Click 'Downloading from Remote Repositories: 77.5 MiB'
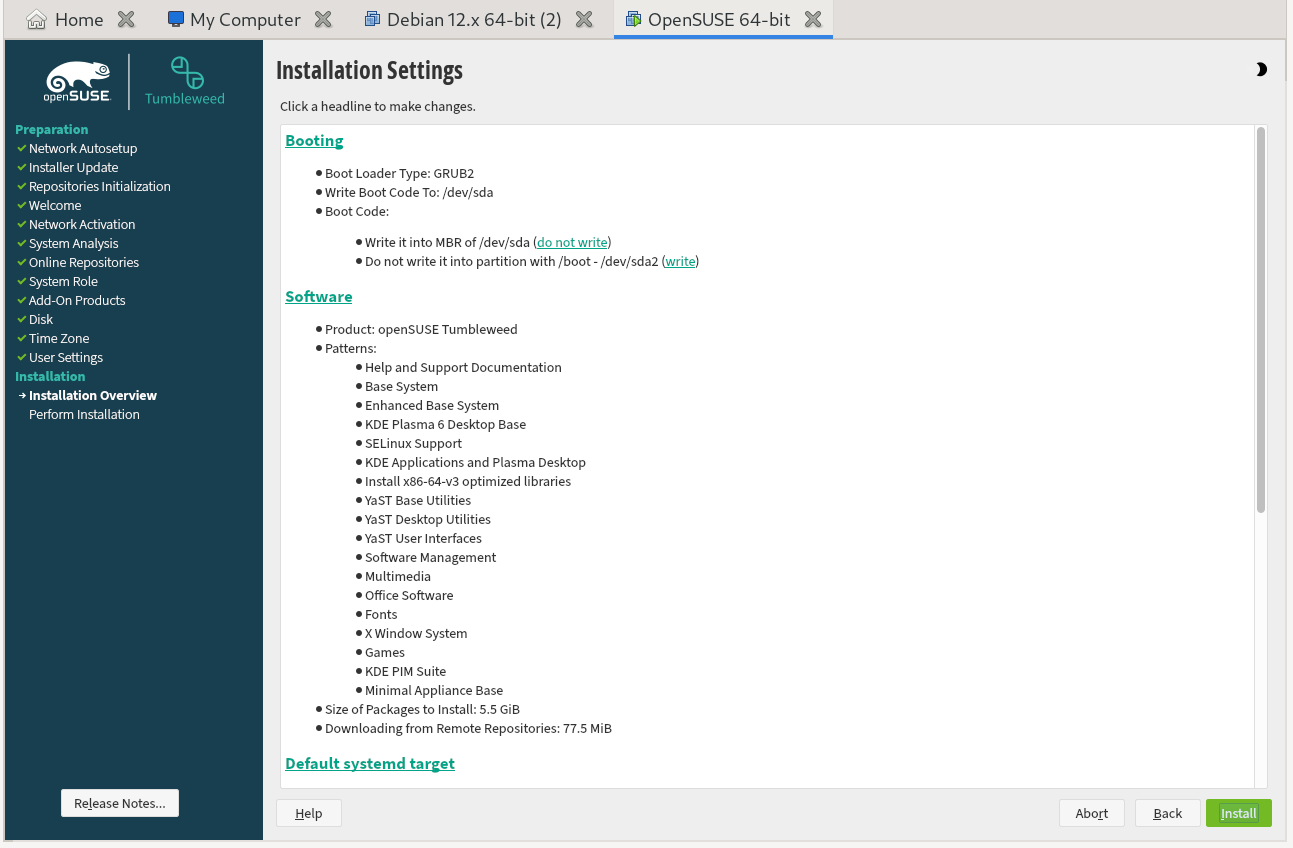Viewport: 1293px width, 848px height. click(x=468, y=729)
